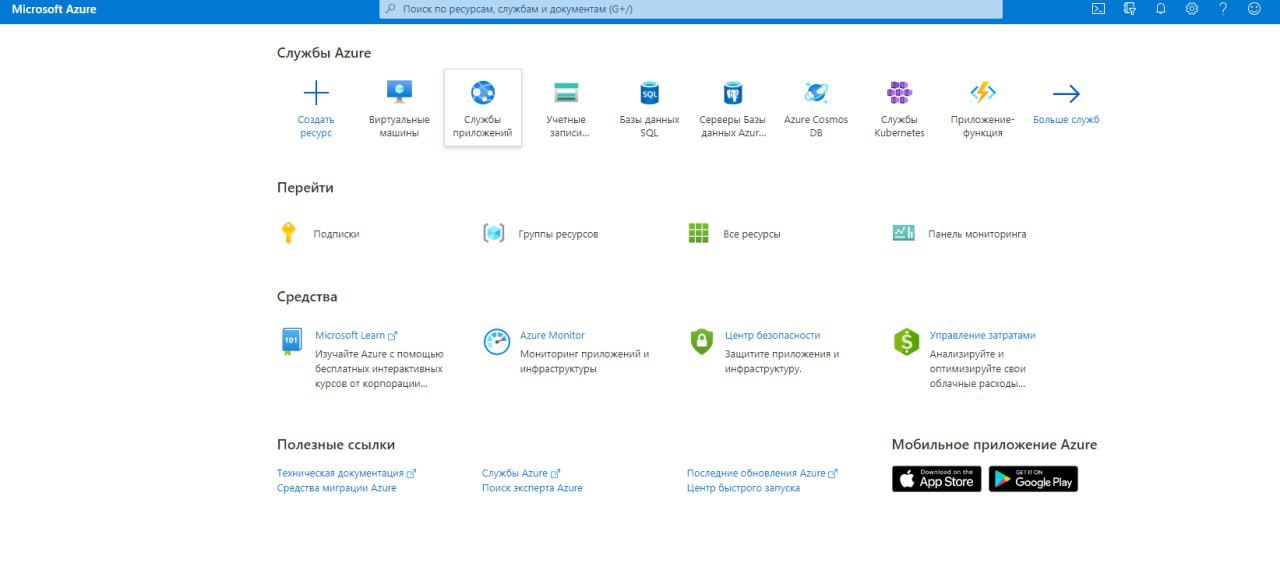Click the Базы данных SQL text label

[650, 126]
